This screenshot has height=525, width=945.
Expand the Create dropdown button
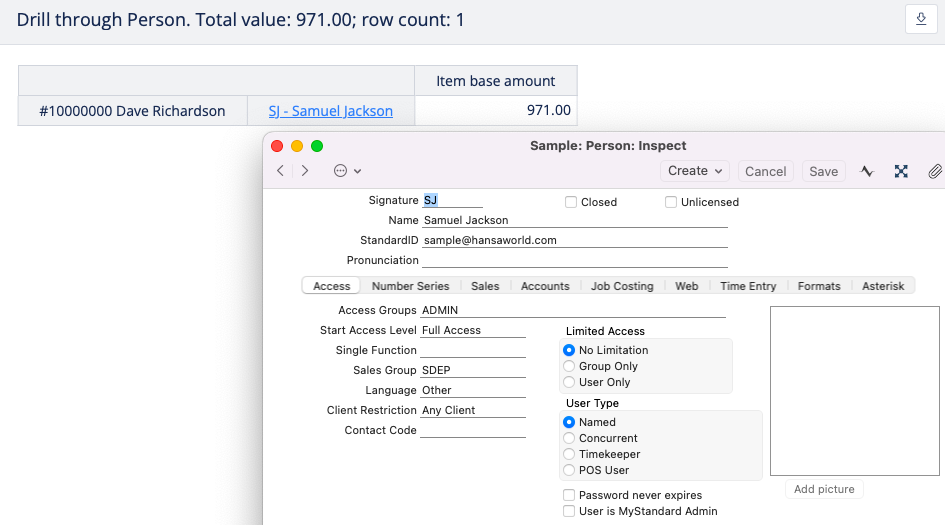click(696, 171)
